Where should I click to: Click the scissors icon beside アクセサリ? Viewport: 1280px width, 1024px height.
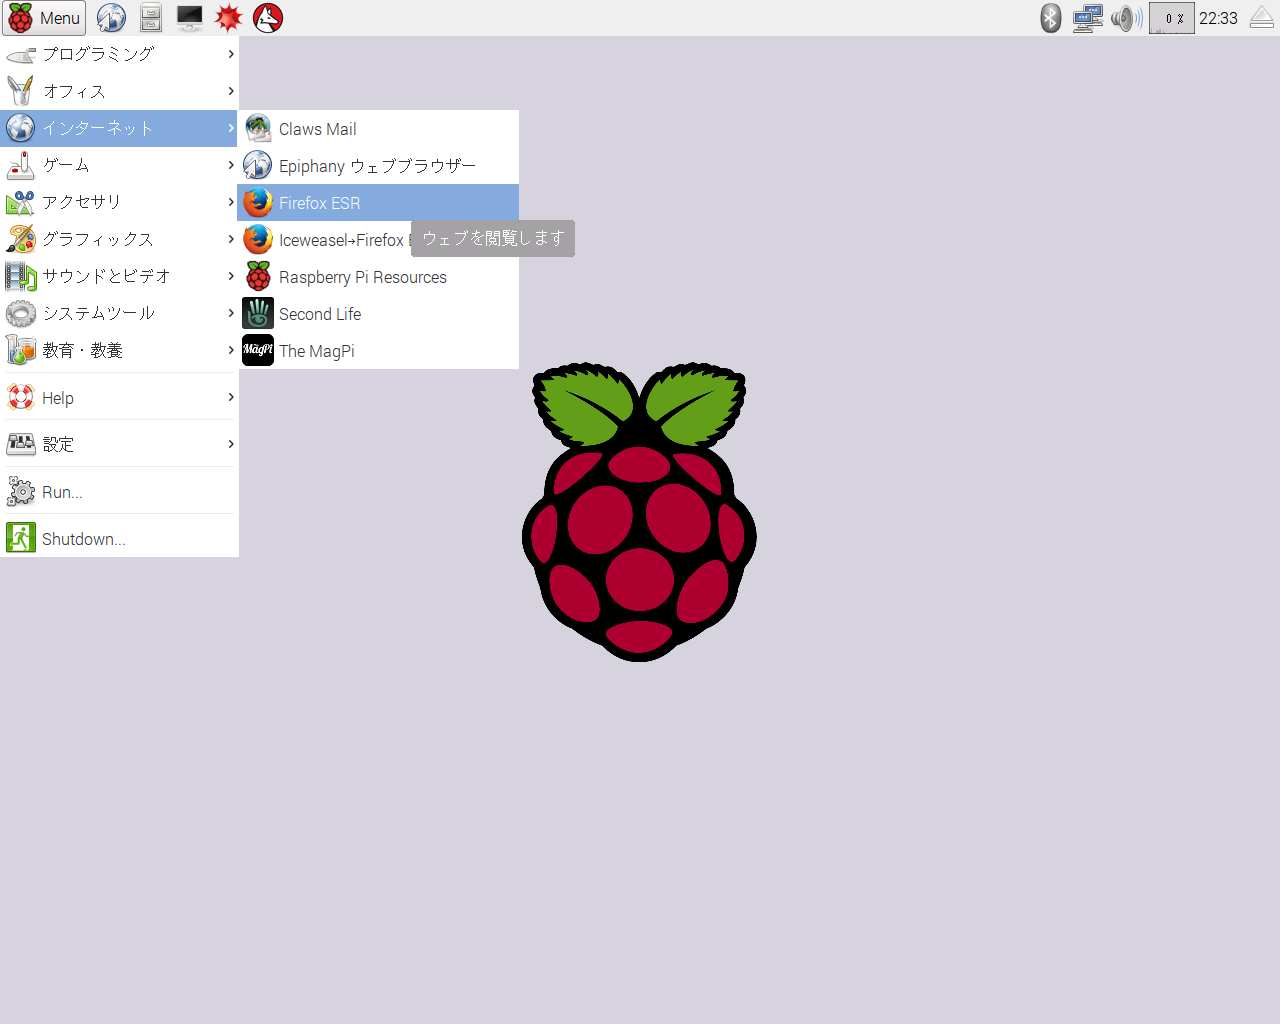click(x=21, y=202)
